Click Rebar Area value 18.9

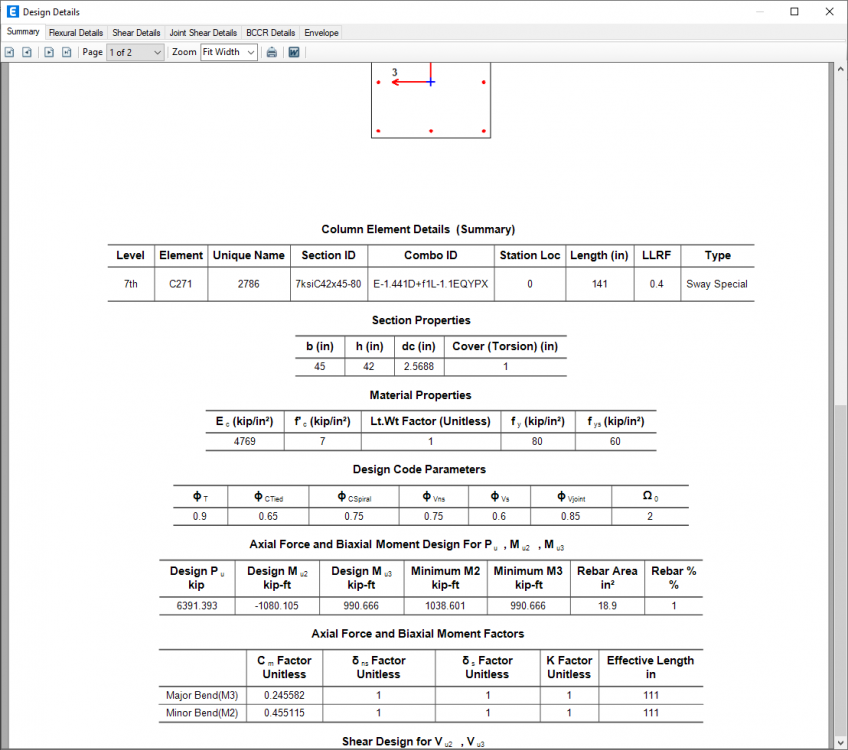coord(607,606)
